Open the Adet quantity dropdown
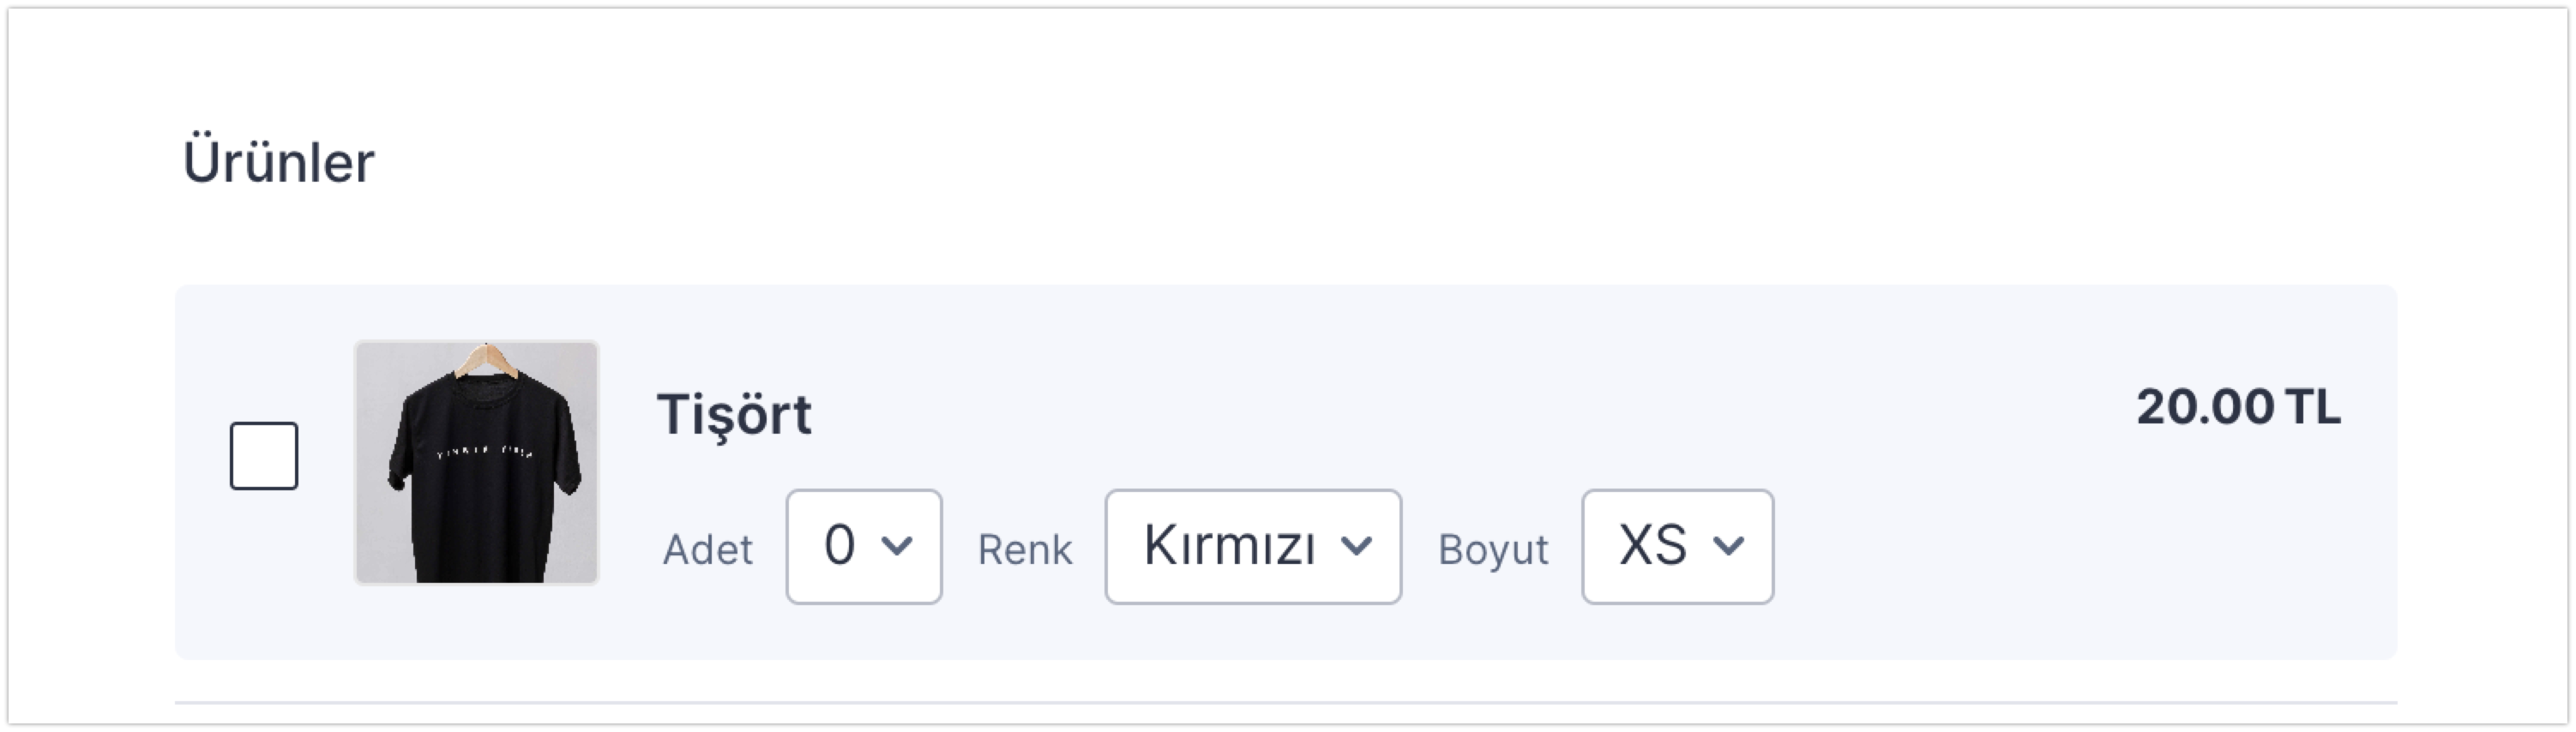The image size is (2576, 732). (x=864, y=546)
